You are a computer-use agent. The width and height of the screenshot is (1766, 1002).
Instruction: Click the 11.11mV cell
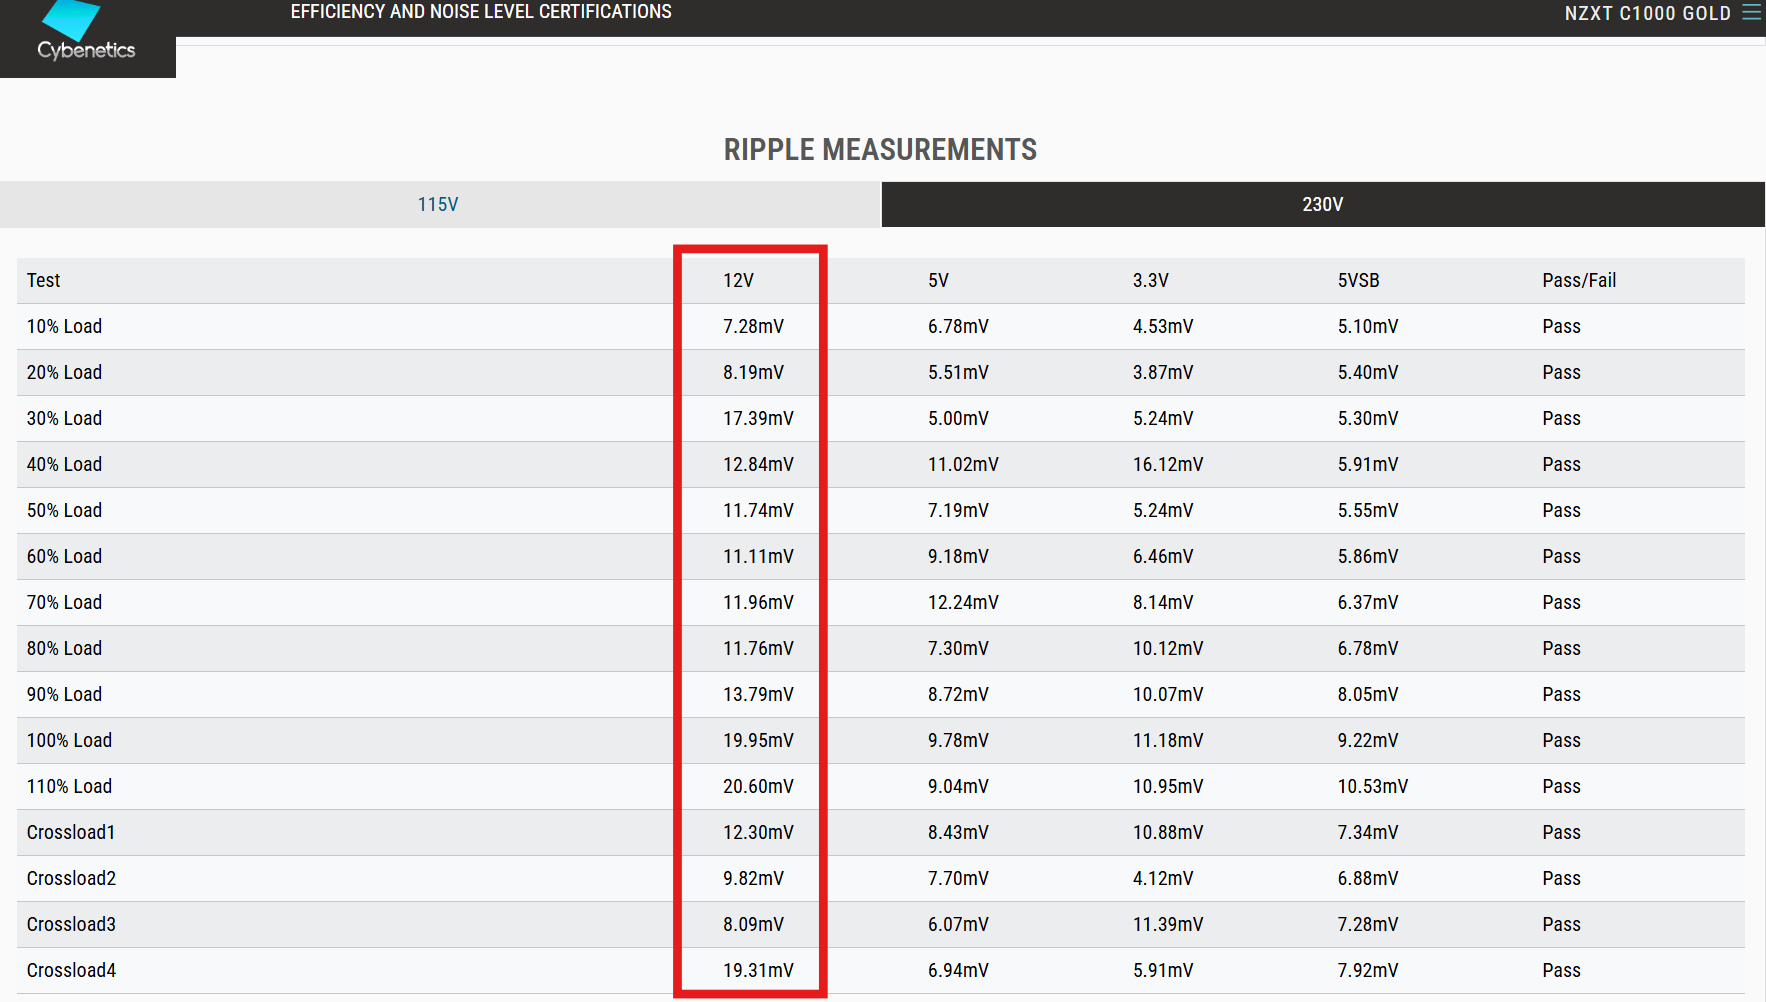click(758, 557)
